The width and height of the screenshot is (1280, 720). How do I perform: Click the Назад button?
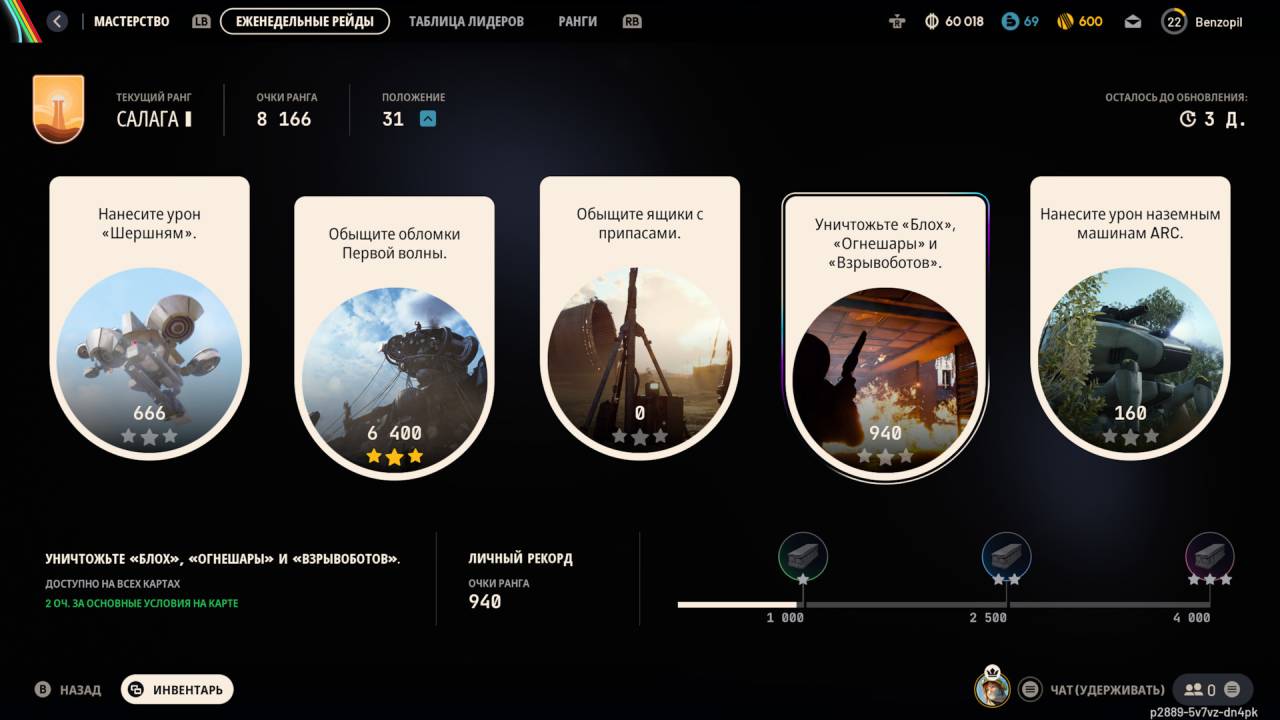coord(68,689)
